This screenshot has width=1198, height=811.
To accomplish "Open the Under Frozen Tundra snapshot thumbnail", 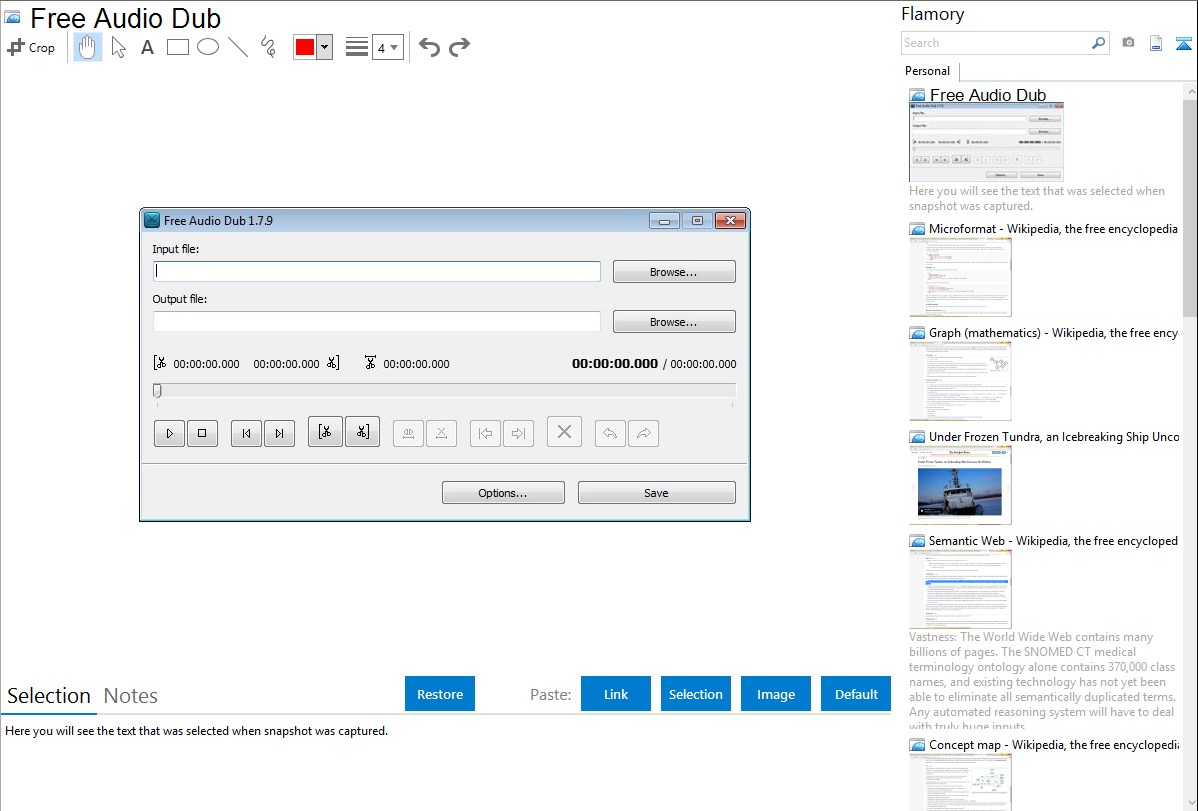I will tap(960, 485).
